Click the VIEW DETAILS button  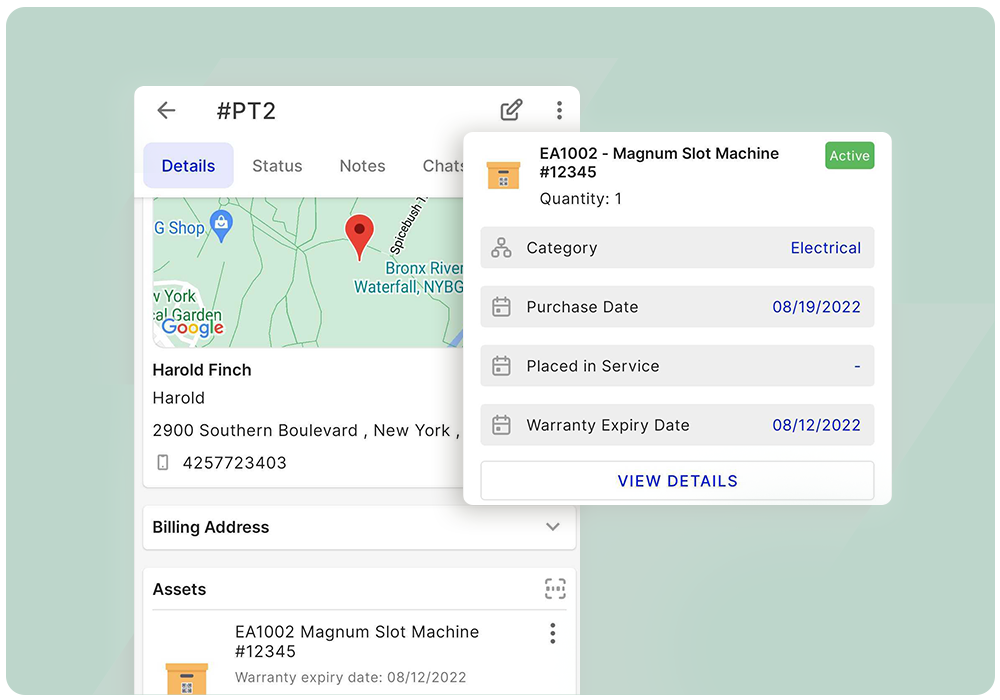point(677,480)
